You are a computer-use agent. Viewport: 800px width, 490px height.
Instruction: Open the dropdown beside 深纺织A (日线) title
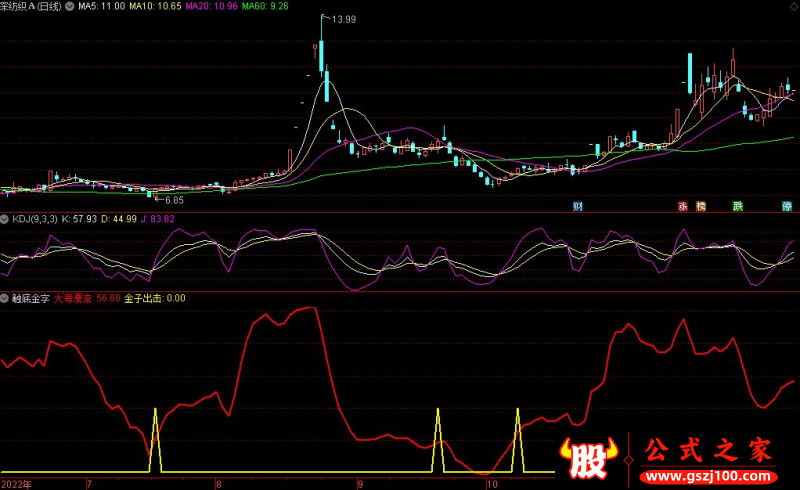(68, 6)
